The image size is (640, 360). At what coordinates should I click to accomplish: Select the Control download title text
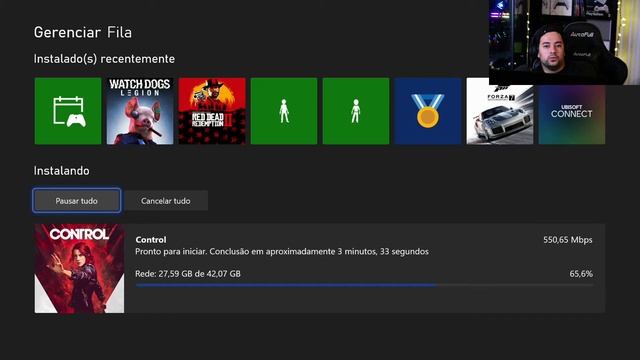click(151, 240)
